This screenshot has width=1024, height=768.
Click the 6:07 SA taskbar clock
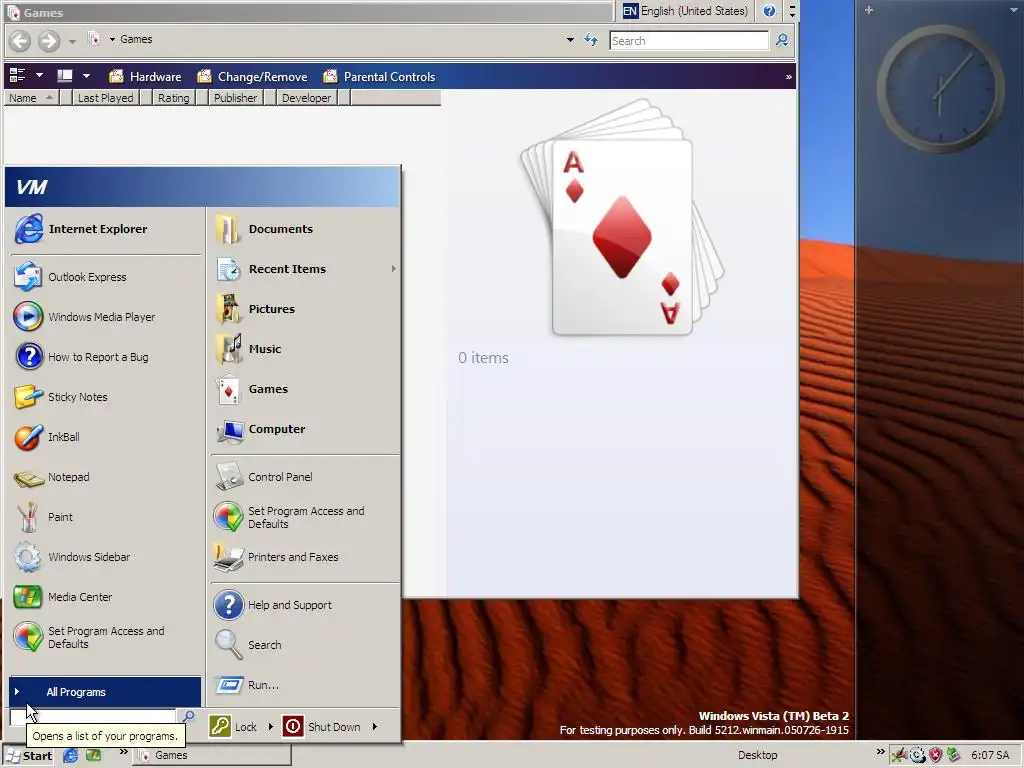(990, 755)
